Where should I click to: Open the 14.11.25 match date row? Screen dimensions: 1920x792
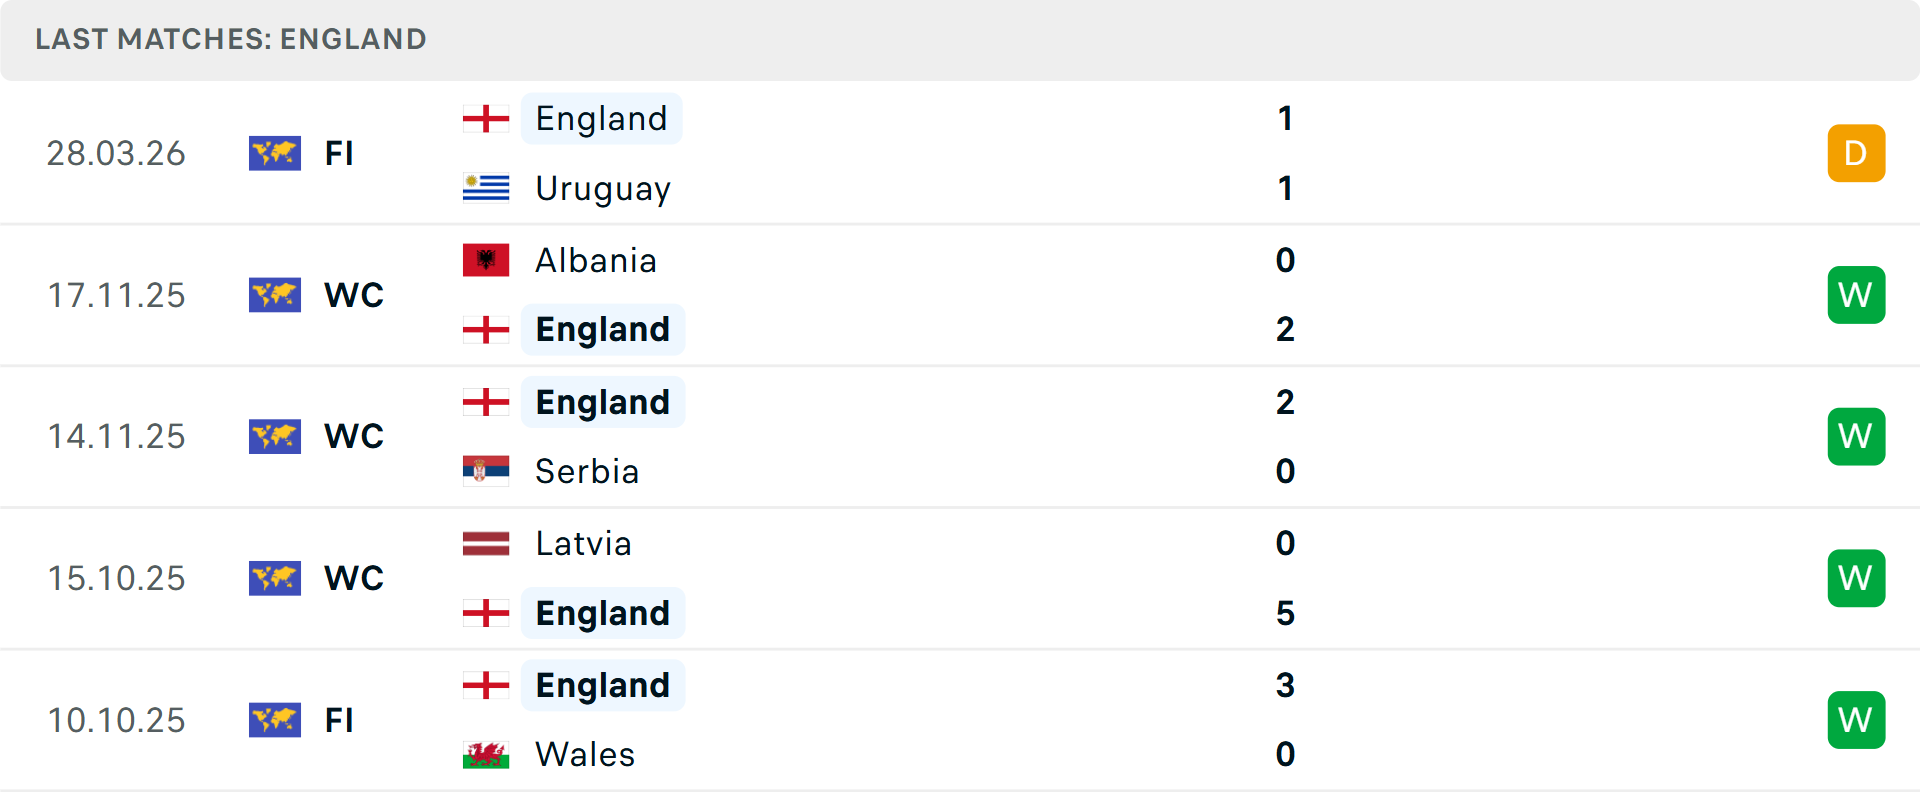tap(116, 436)
